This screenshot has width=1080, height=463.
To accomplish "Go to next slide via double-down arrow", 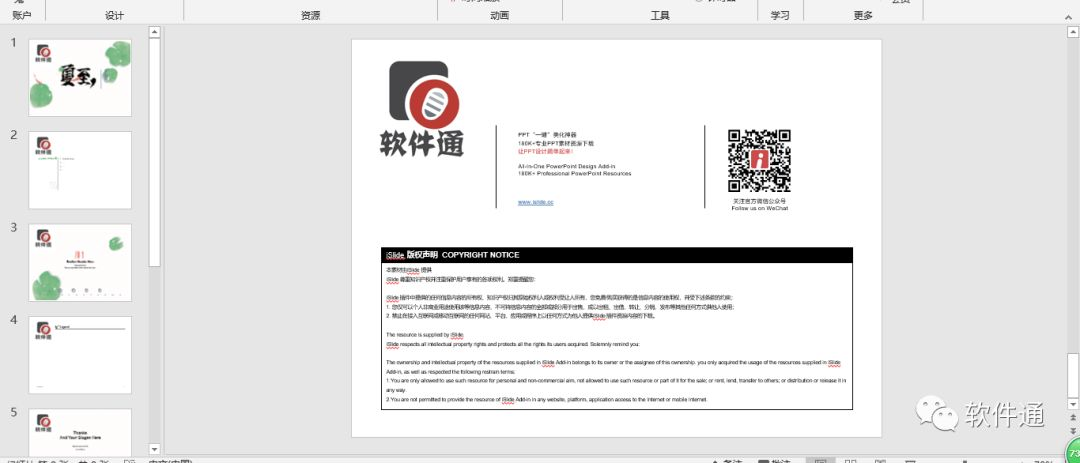I will pyautogui.click(x=1072, y=431).
